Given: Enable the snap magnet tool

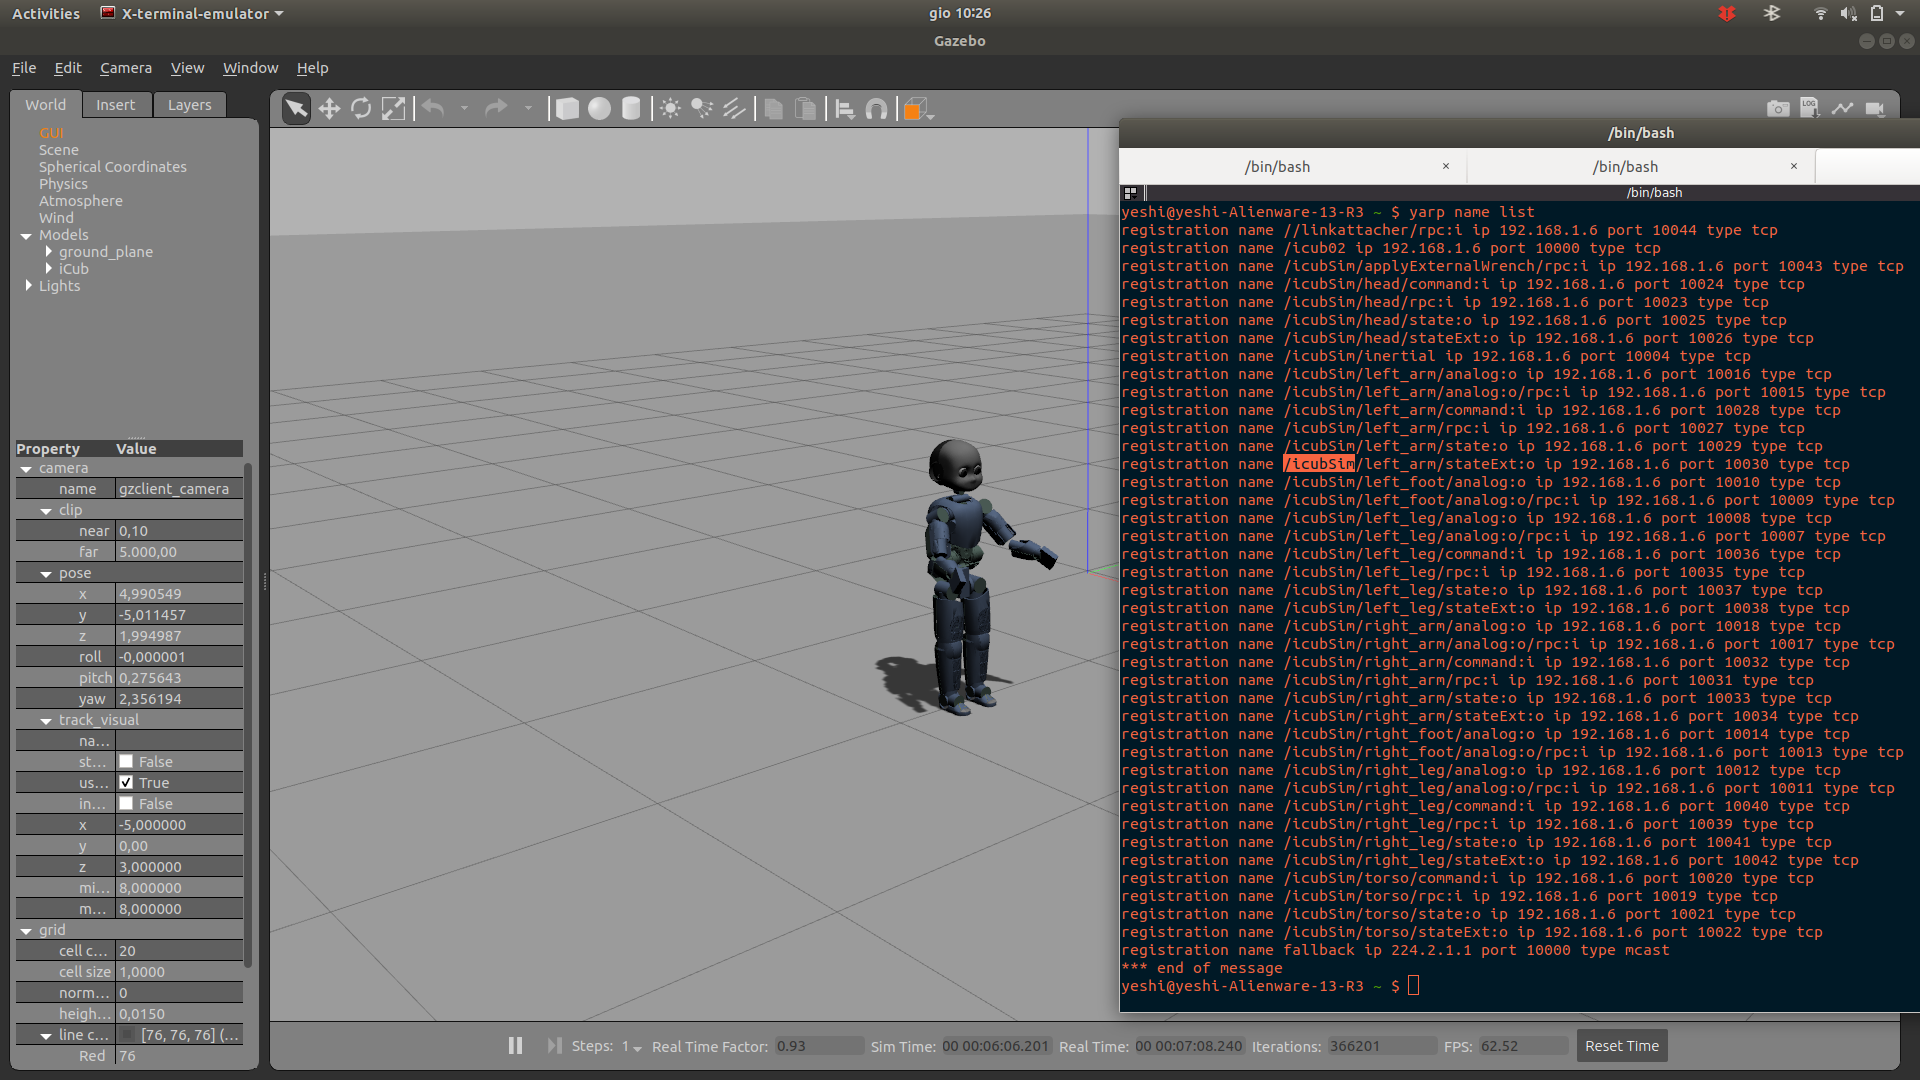Looking at the screenshot, I should 876,109.
